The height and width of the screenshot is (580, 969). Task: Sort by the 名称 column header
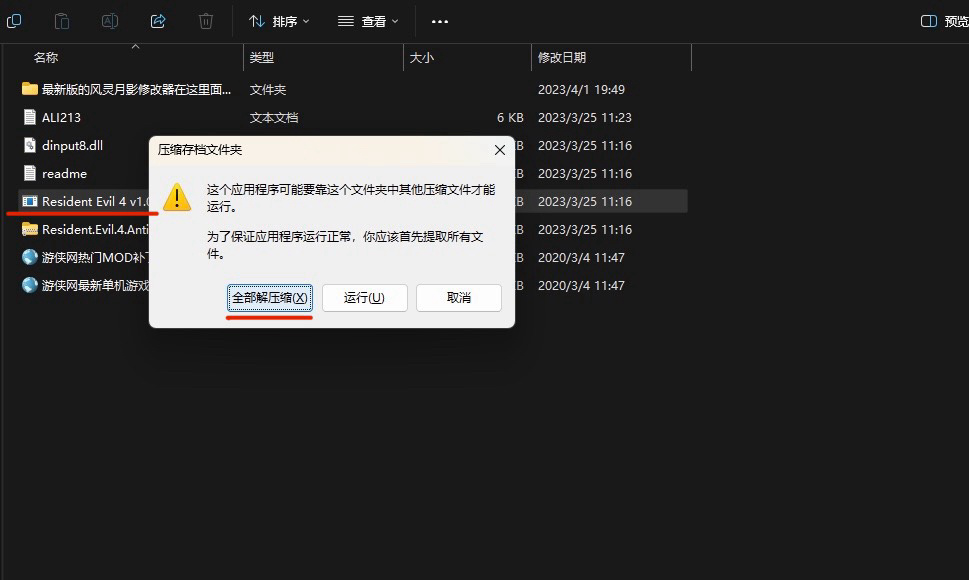coord(46,57)
